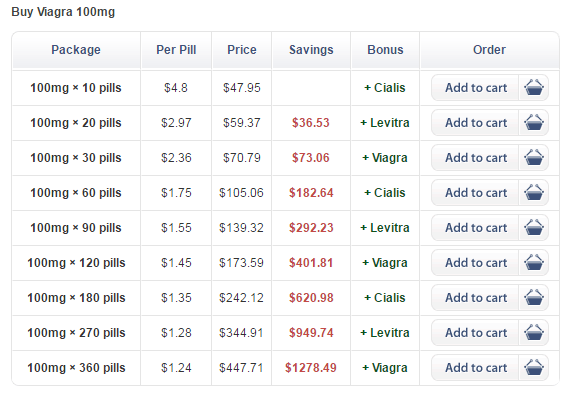Click the Per Pill column header

pyautogui.click(x=176, y=50)
